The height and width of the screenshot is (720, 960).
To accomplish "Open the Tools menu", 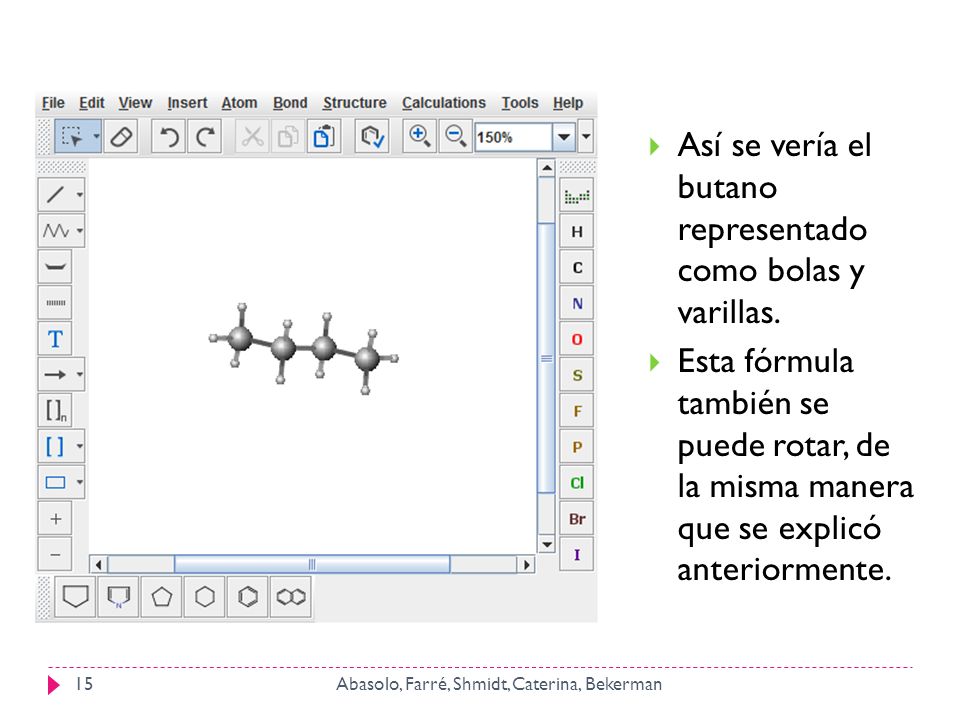I will click(520, 103).
